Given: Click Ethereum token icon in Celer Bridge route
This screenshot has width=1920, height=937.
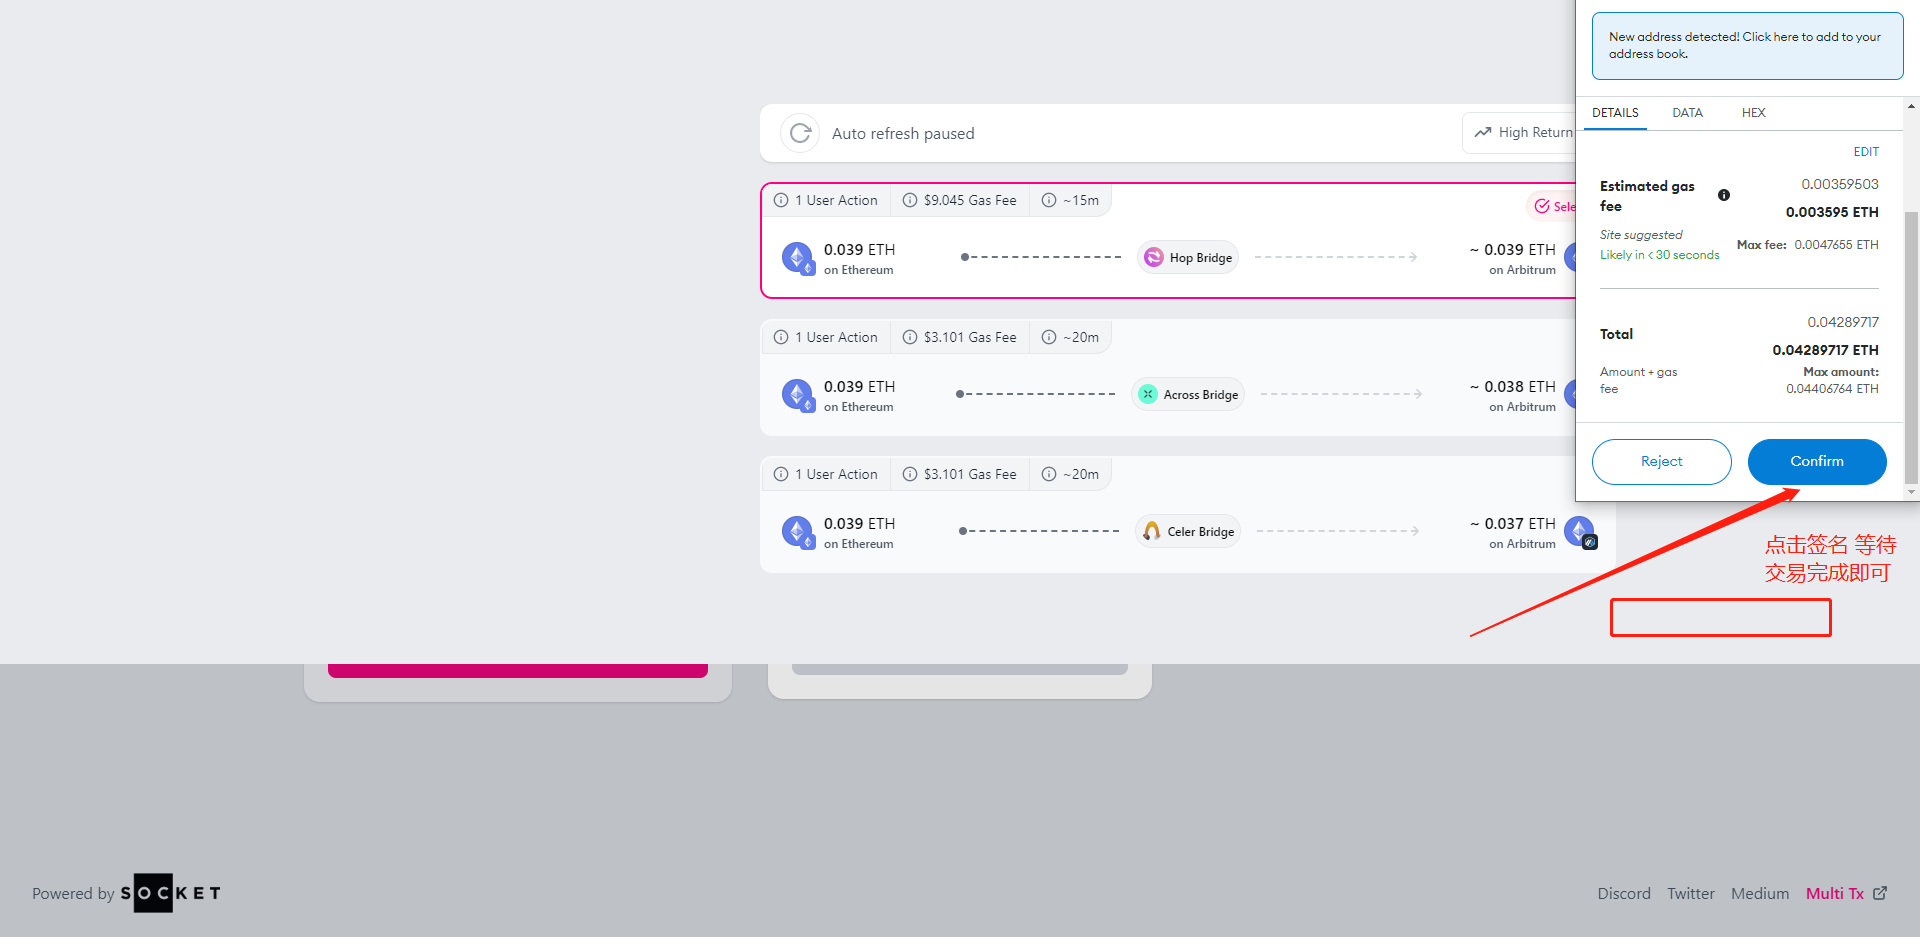Looking at the screenshot, I should 797,531.
